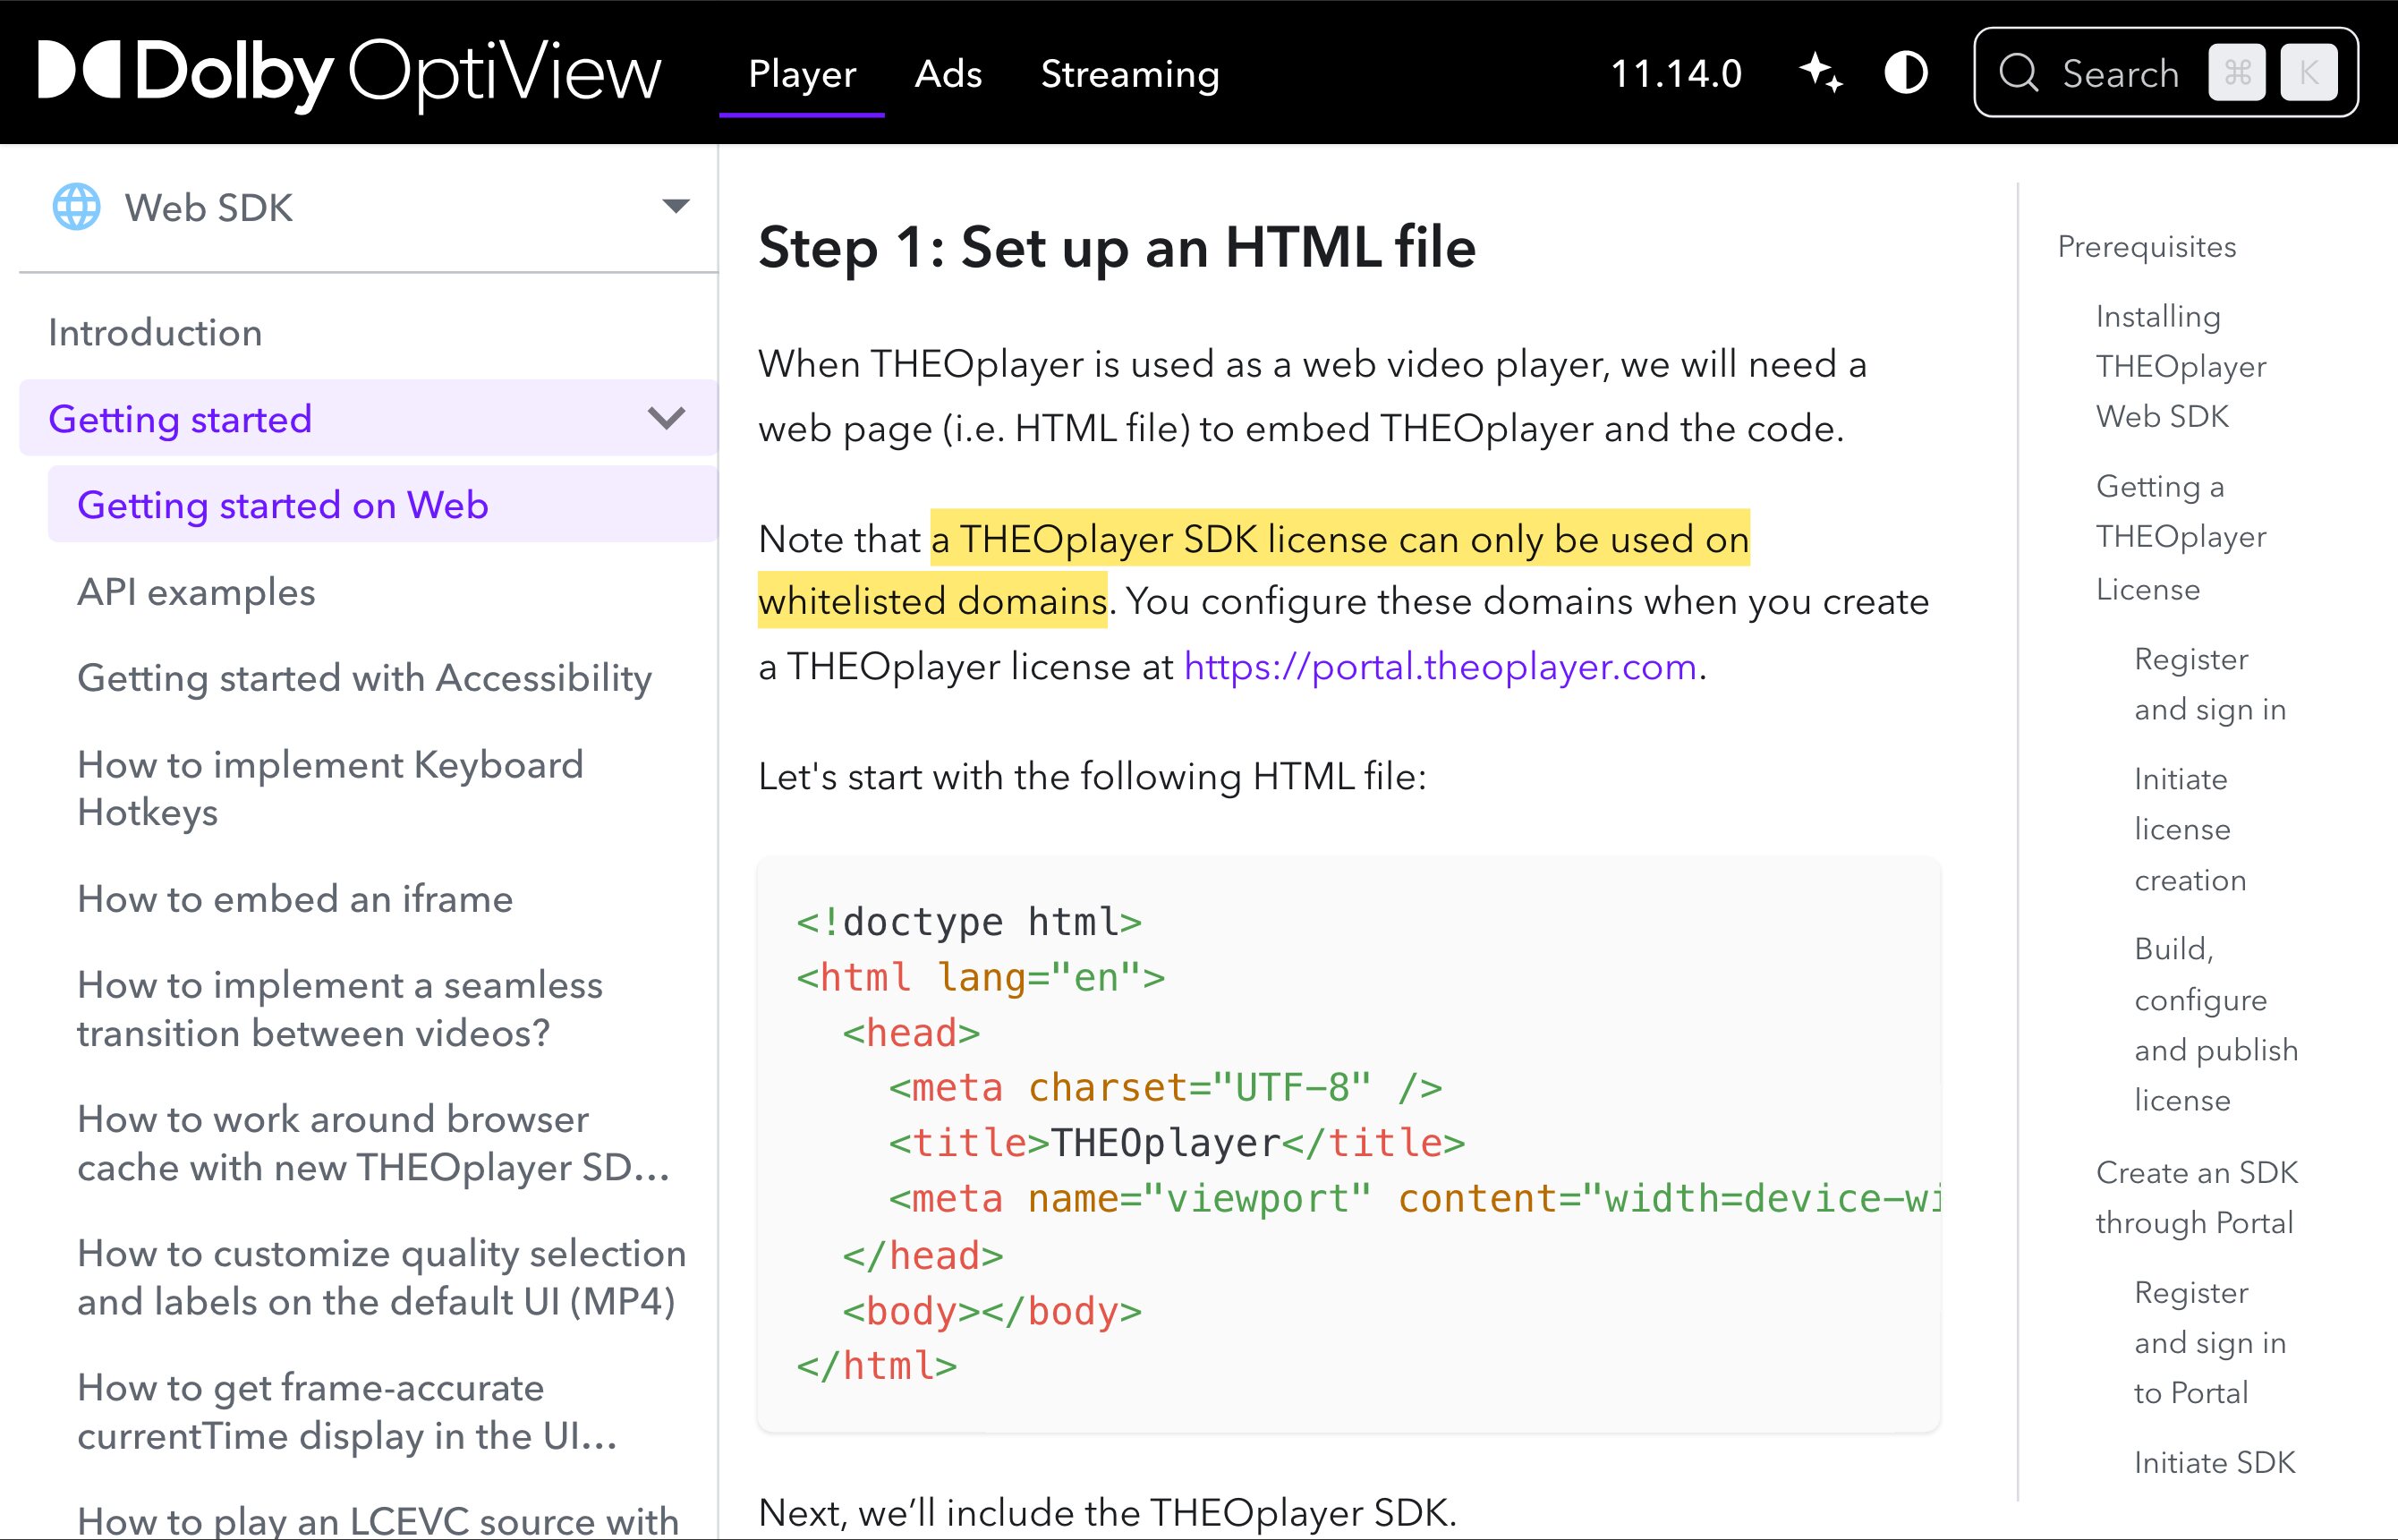
Task: Switch to the Streaming tab
Action: coord(1130,74)
